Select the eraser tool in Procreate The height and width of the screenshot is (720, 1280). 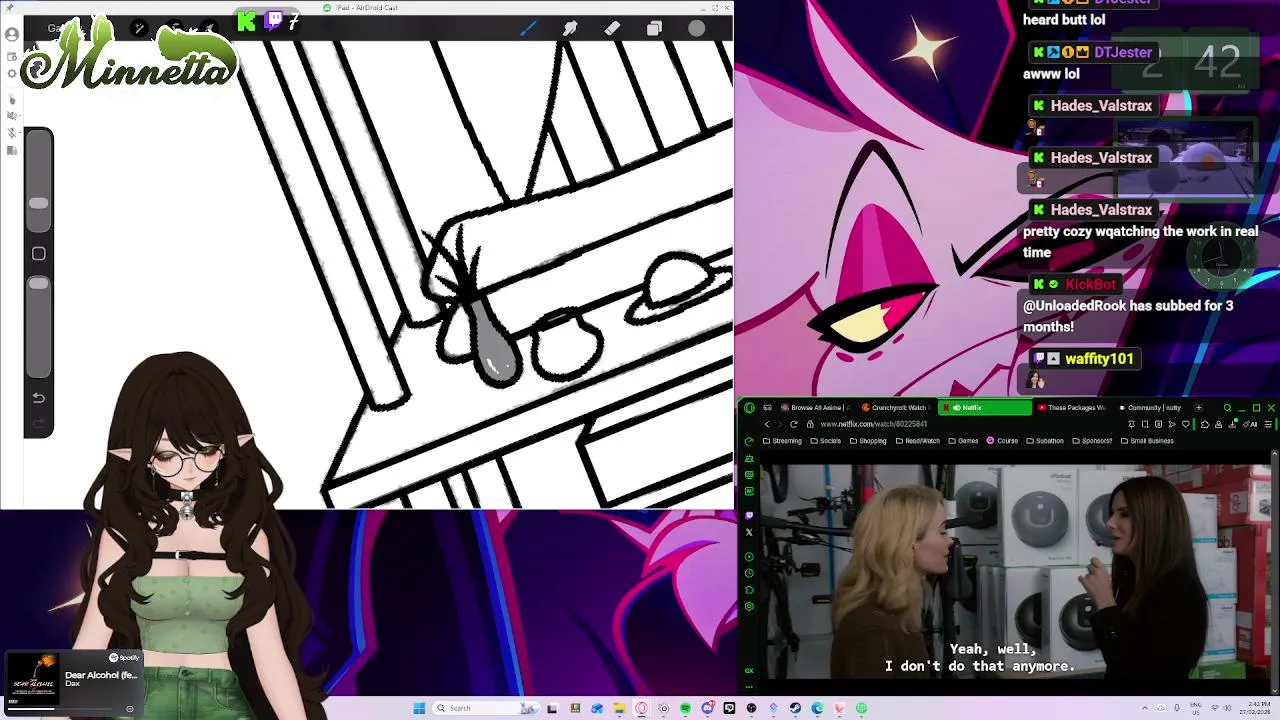click(x=612, y=28)
